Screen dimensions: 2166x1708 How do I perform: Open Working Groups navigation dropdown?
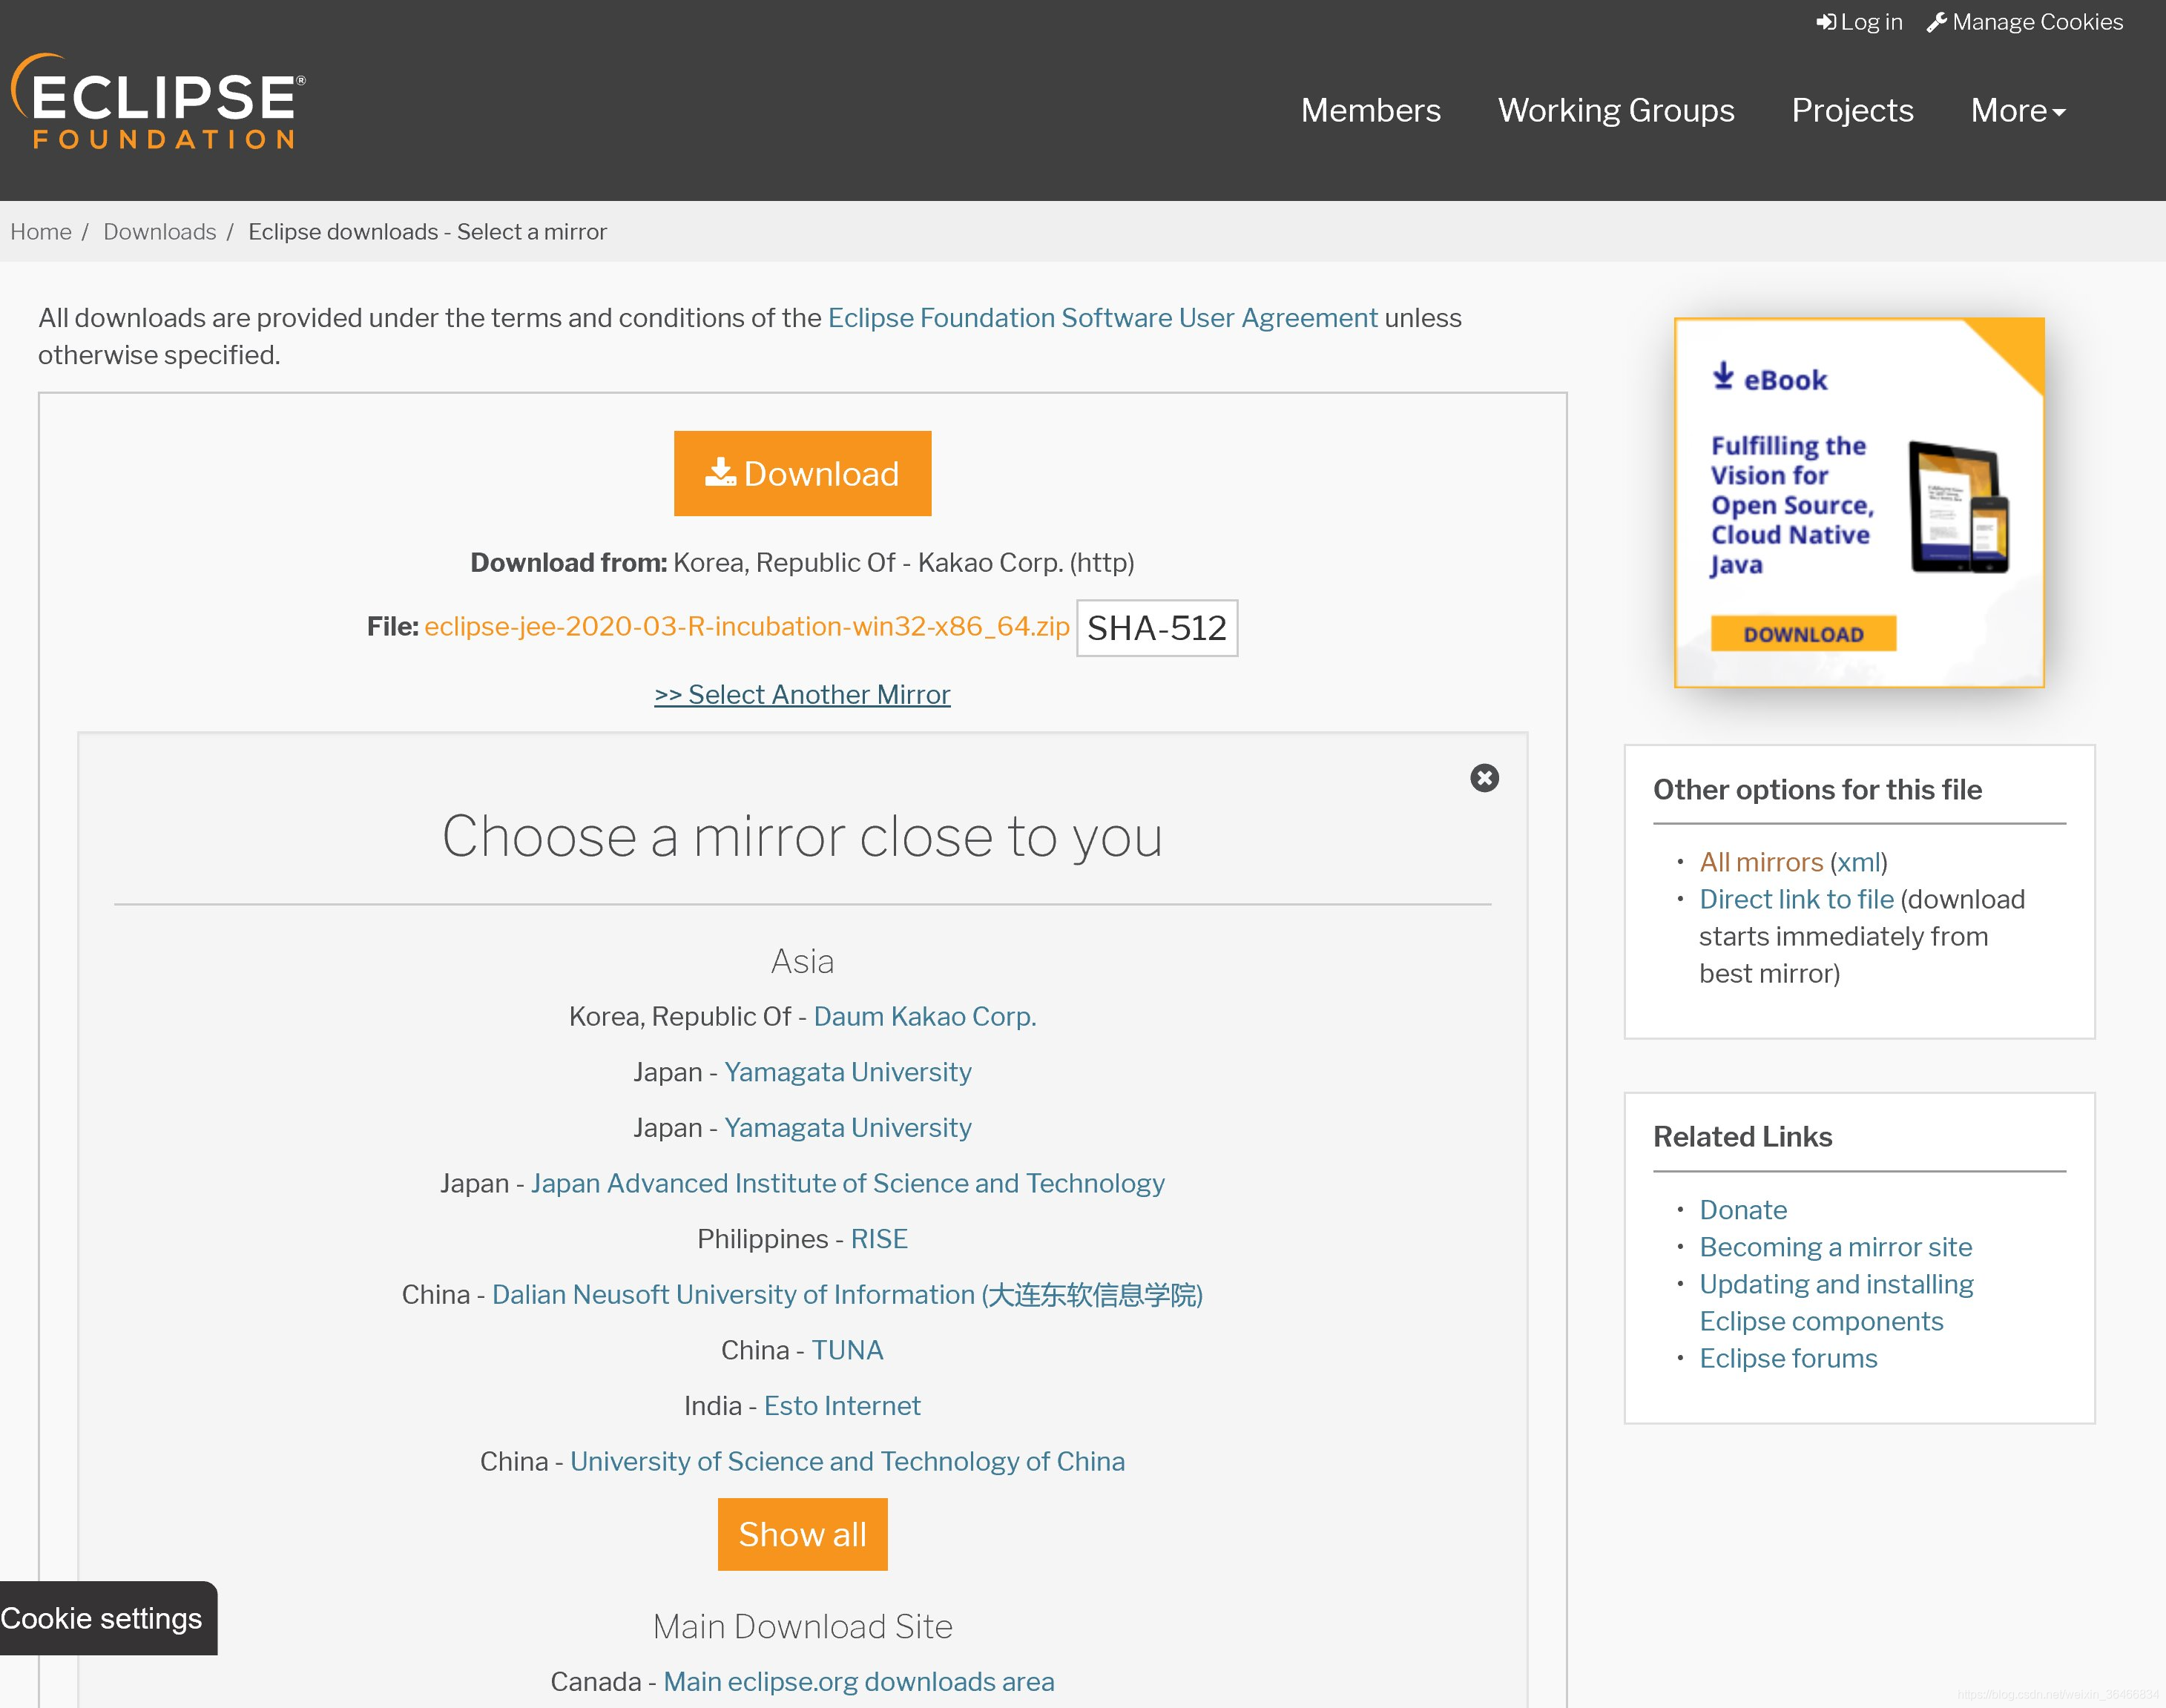tap(1614, 109)
